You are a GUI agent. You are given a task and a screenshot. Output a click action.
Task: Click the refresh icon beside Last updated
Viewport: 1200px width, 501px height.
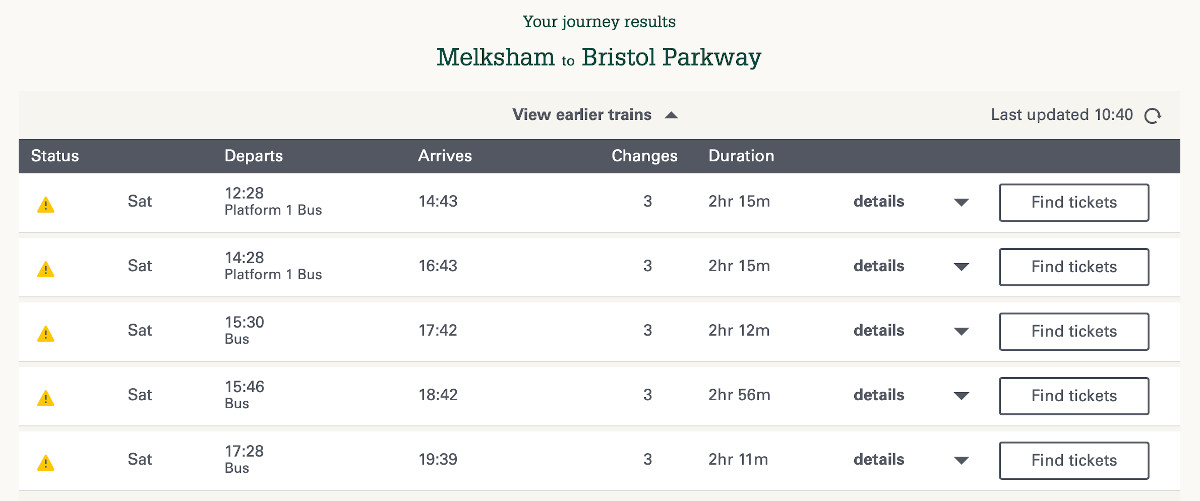1152,116
